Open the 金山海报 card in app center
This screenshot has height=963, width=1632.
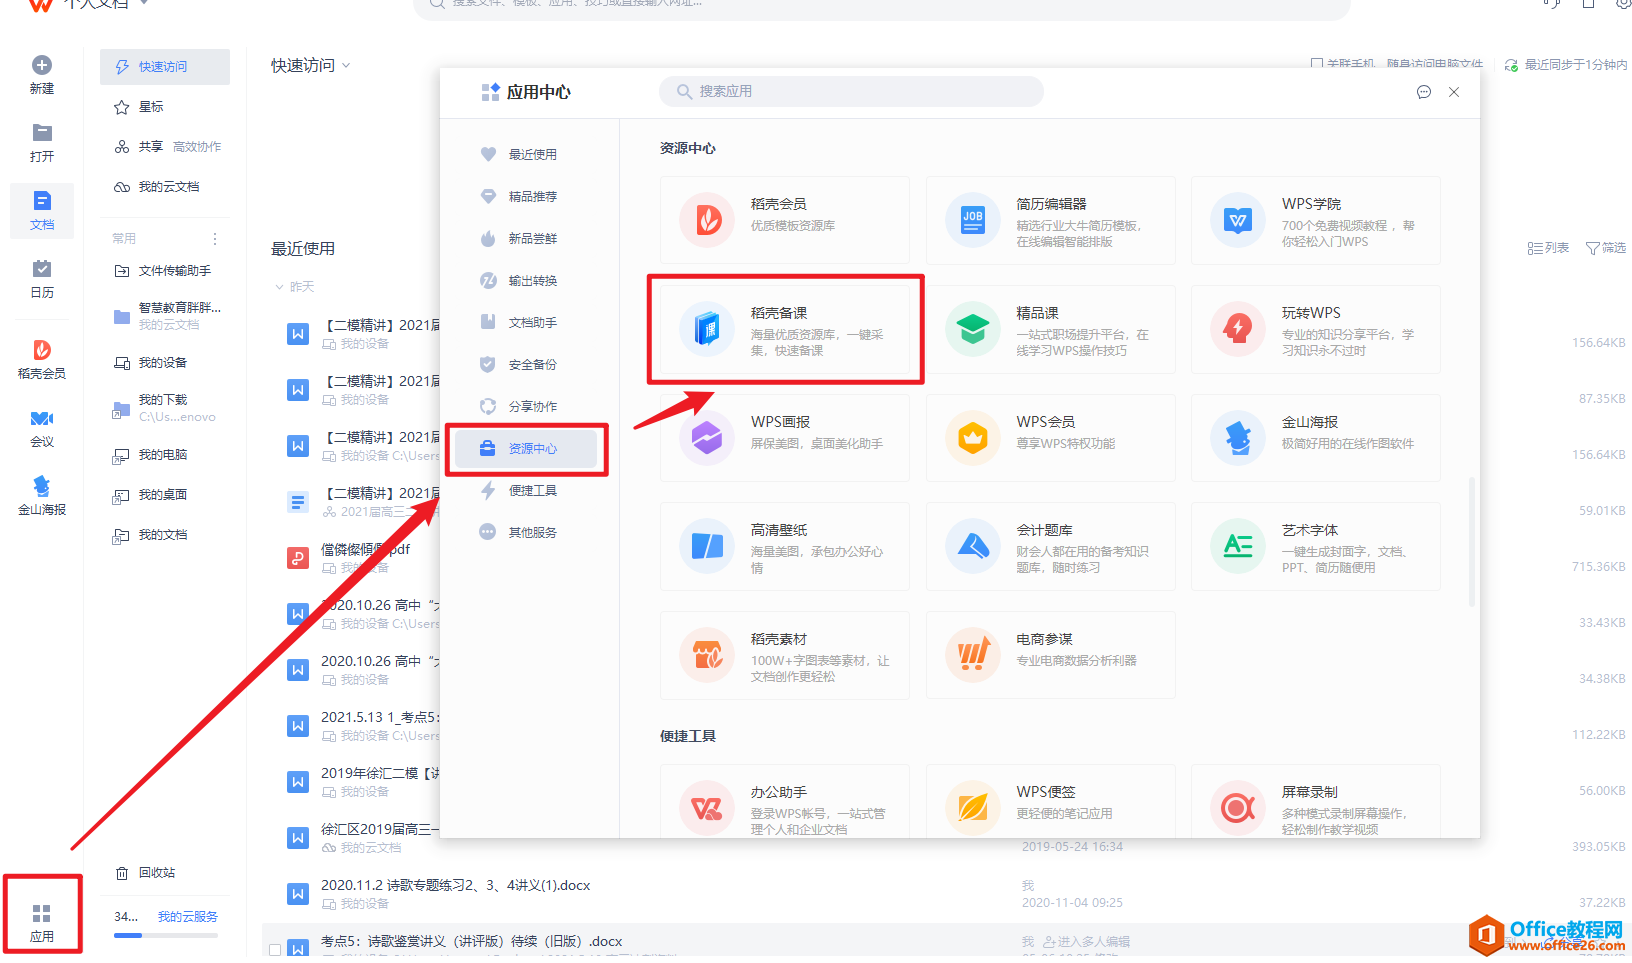[x=1316, y=438]
